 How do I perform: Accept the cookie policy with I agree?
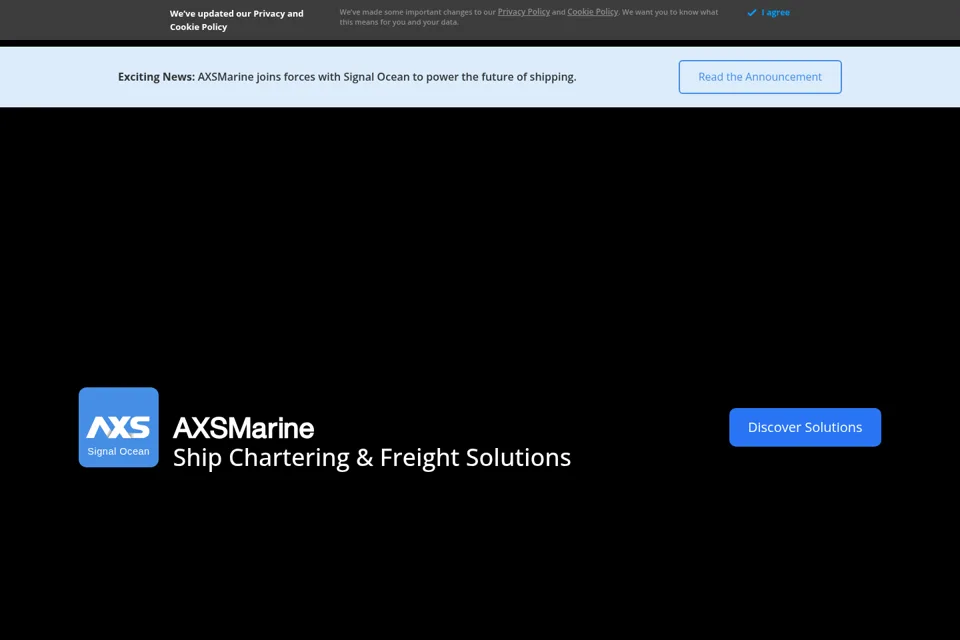[769, 12]
